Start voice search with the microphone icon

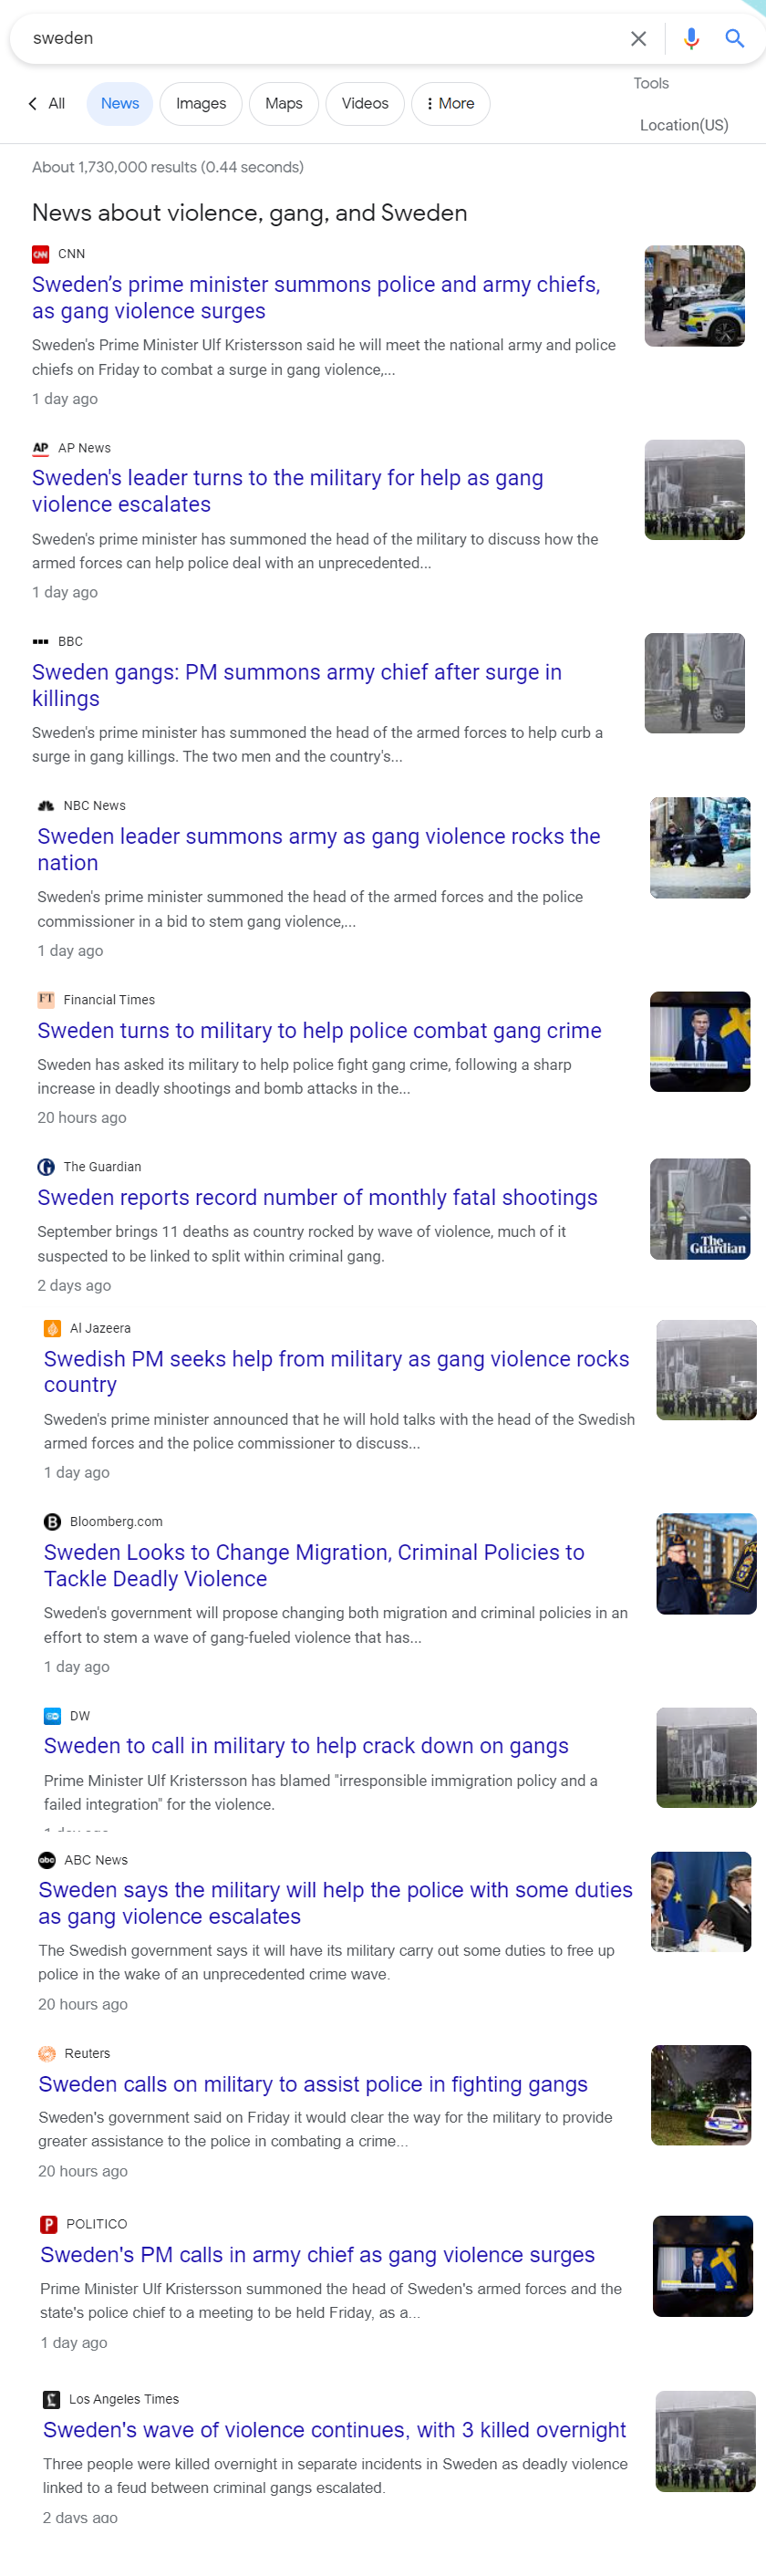click(x=691, y=38)
